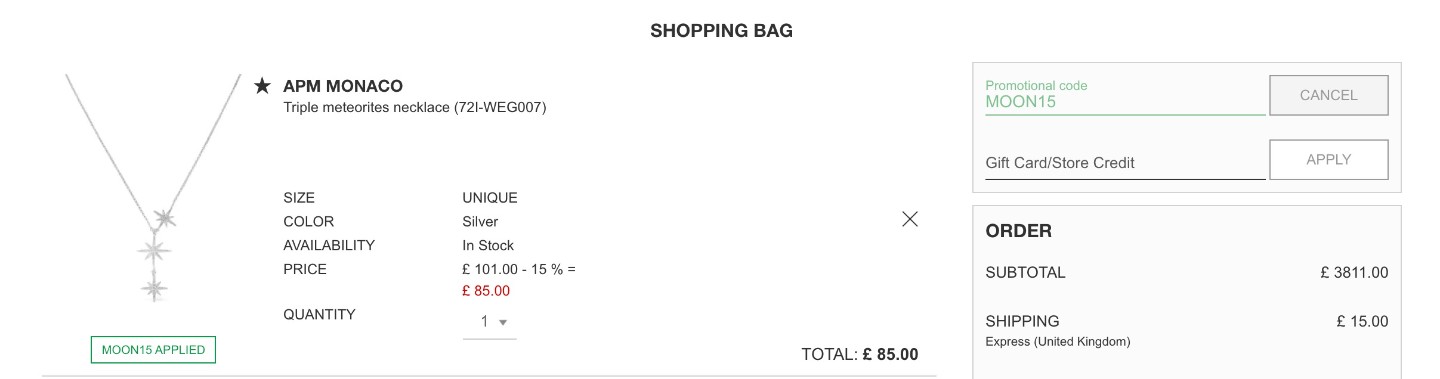Apply the gift card or store credit
The width and height of the screenshot is (1440, 379).
click(x=1329, y=160)
